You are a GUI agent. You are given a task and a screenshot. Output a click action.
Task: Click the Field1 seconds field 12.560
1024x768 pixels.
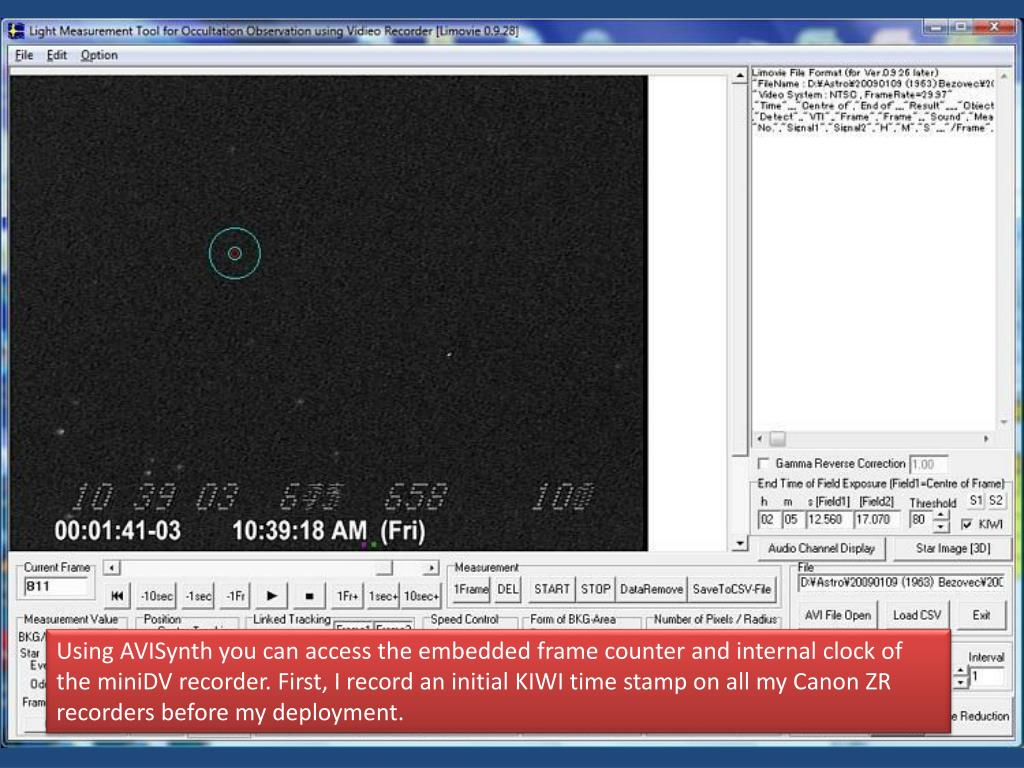(x=827, y=520)
